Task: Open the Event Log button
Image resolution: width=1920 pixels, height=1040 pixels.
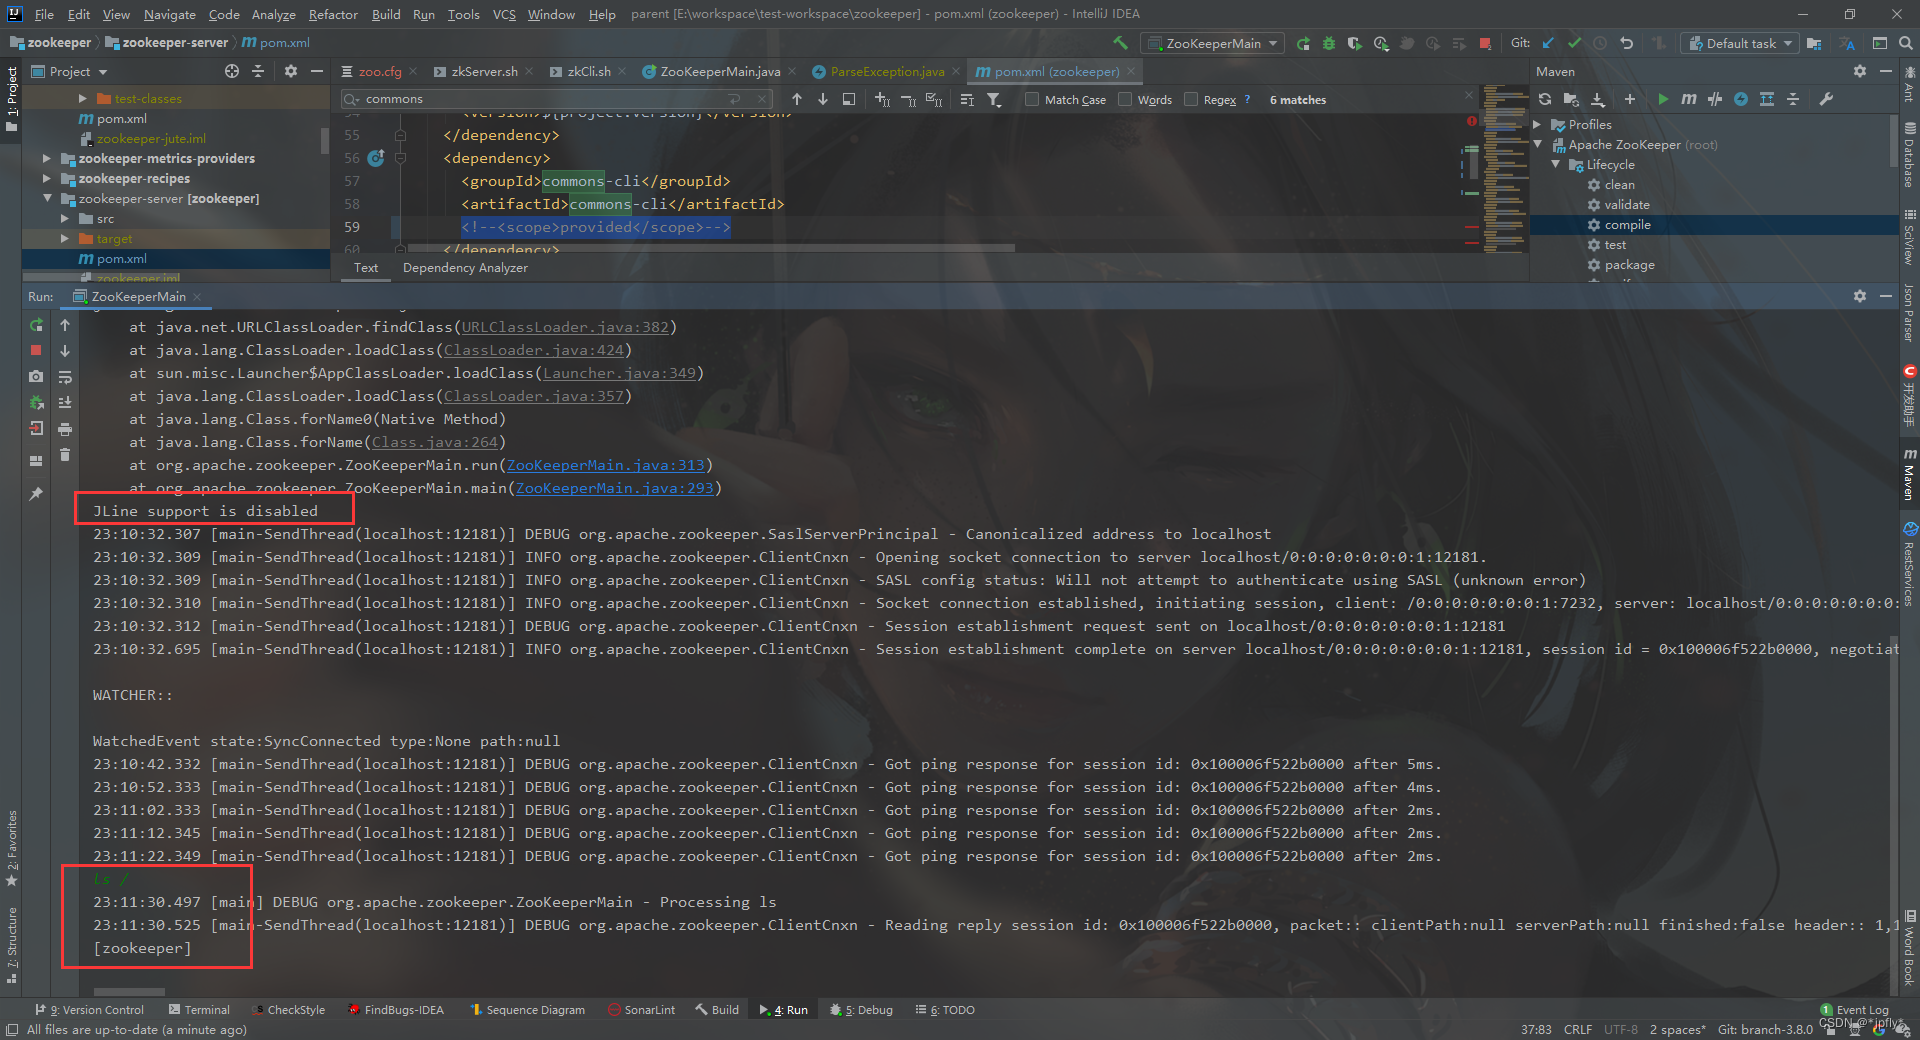Action: [1854, 1010]
